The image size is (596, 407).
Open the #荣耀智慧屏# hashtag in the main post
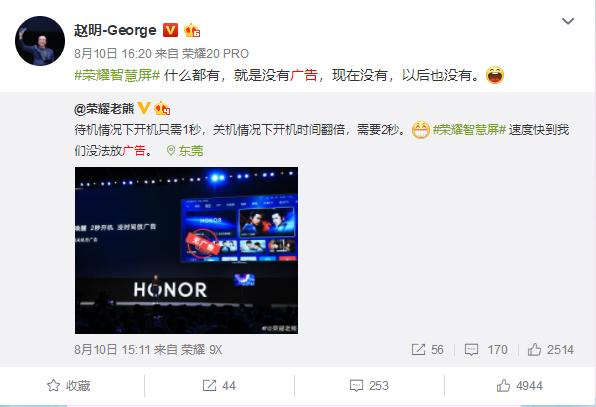(117, 75)
